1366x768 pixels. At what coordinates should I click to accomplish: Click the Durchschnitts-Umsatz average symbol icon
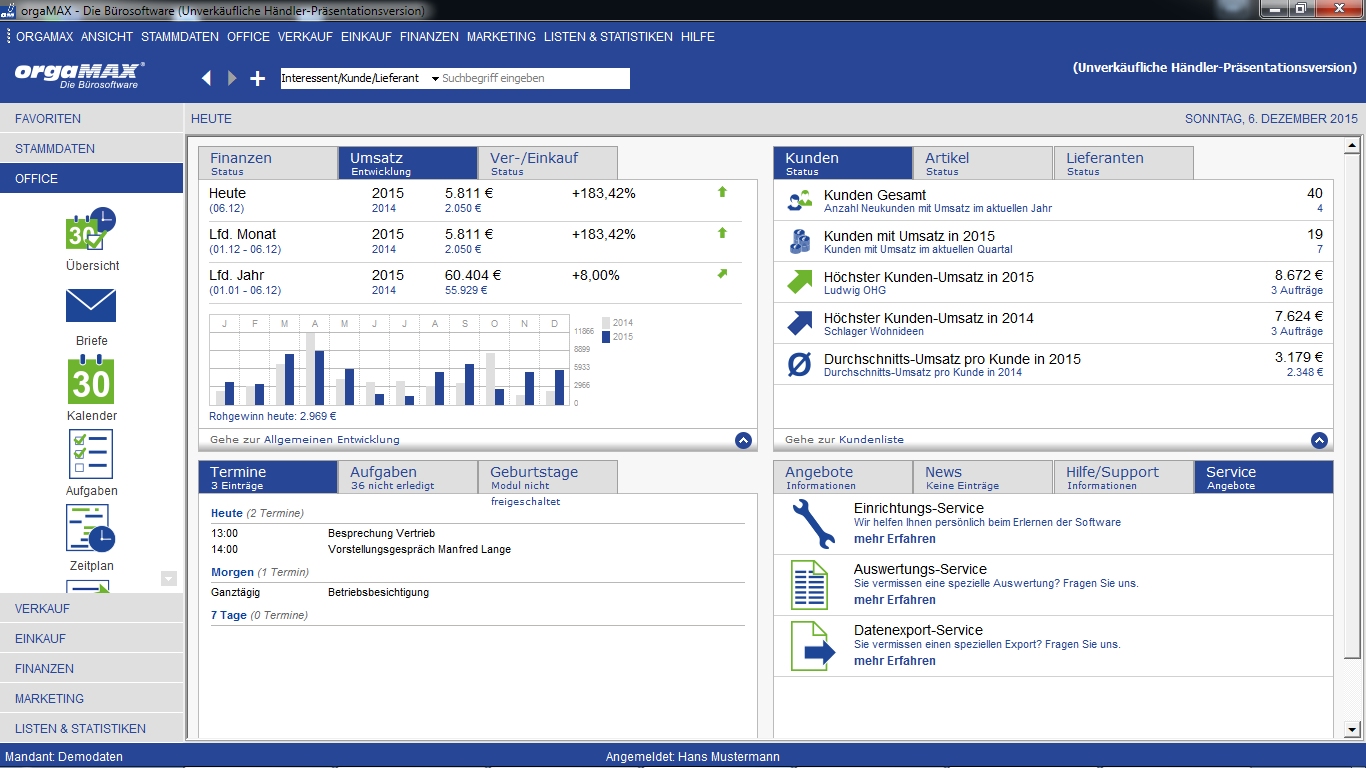point(799,364)
